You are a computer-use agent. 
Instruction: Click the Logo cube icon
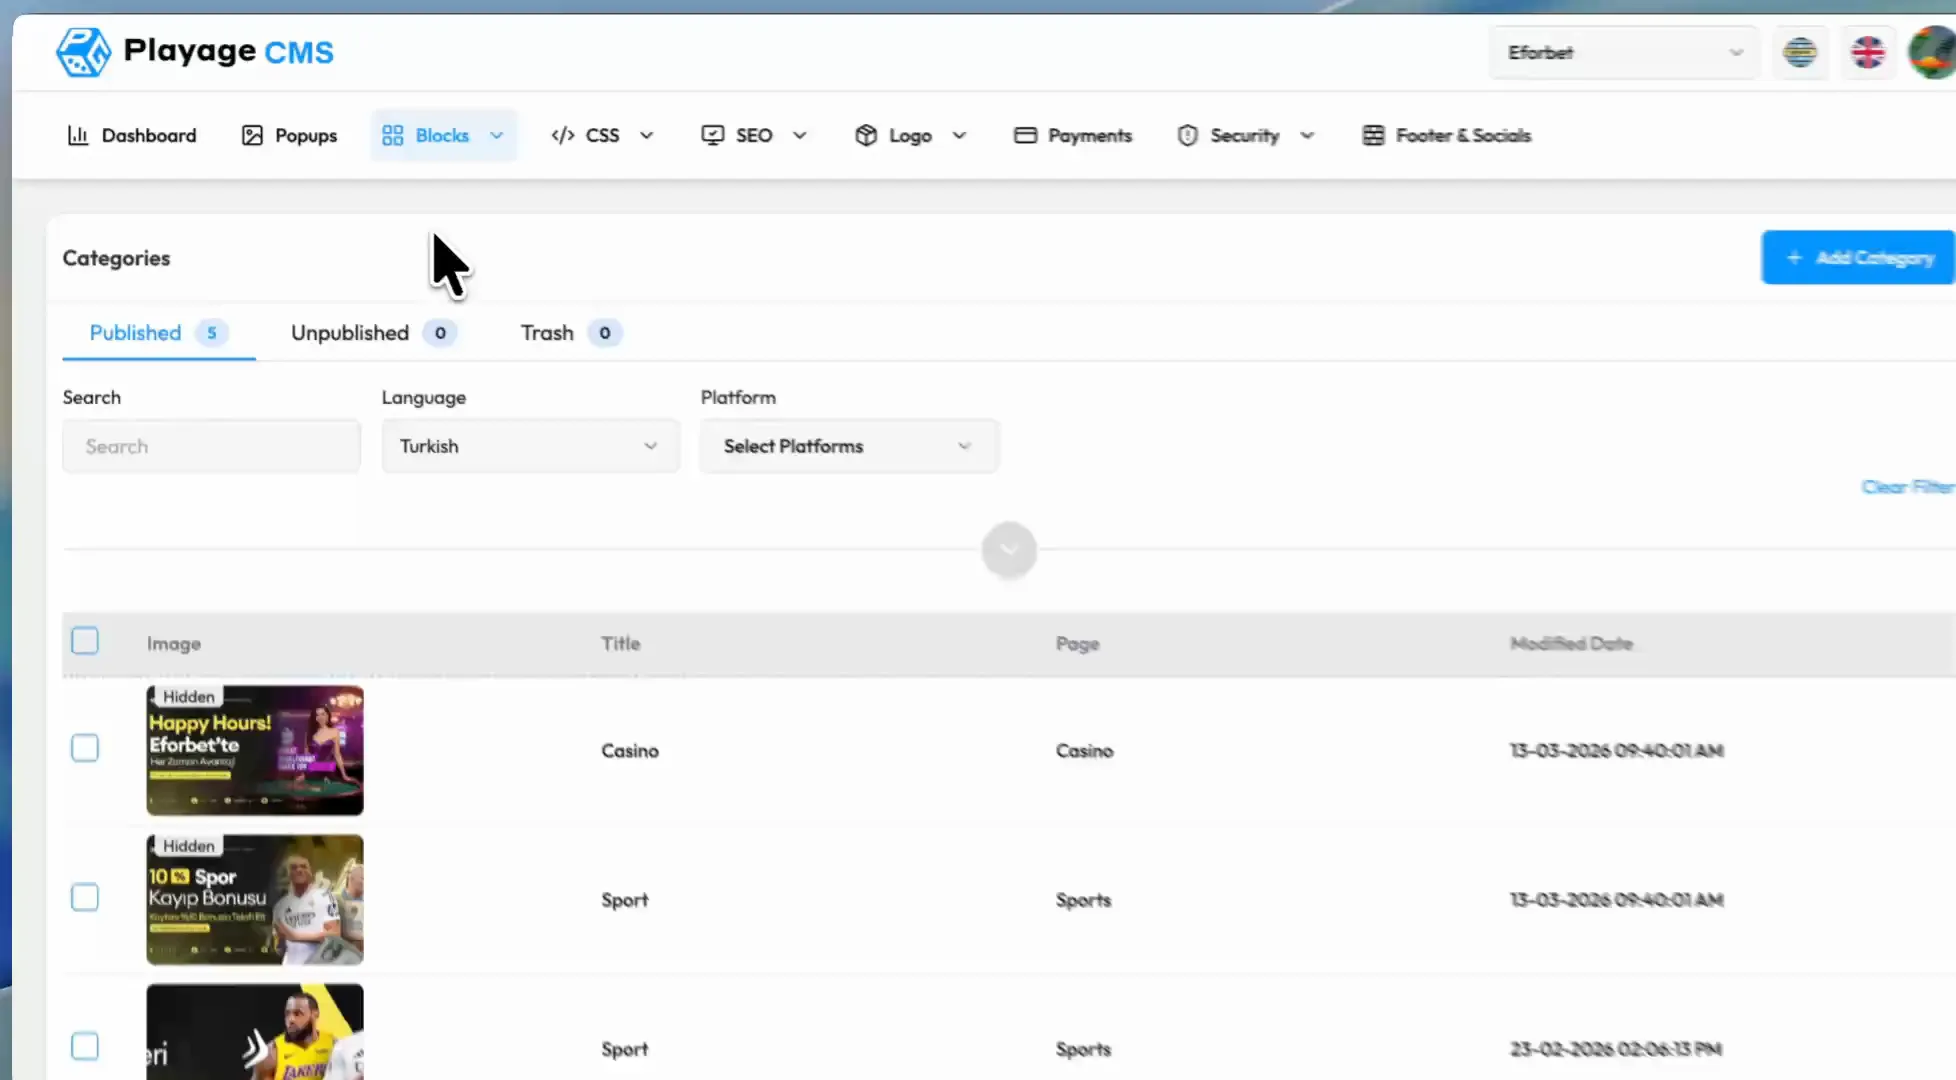(x=866, y=135)
